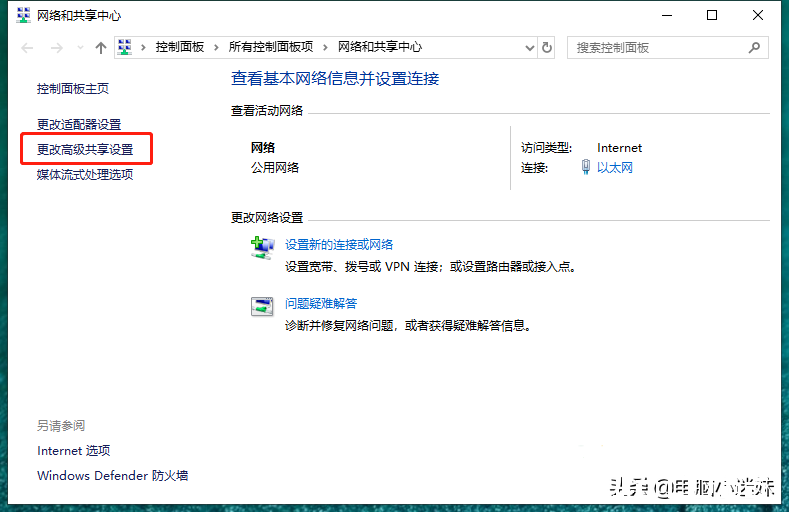Viewport: 789px width, 512px height.
Task: Expand chevron after 控制面板 breadcrumb
Action: (x=216, y=48)
